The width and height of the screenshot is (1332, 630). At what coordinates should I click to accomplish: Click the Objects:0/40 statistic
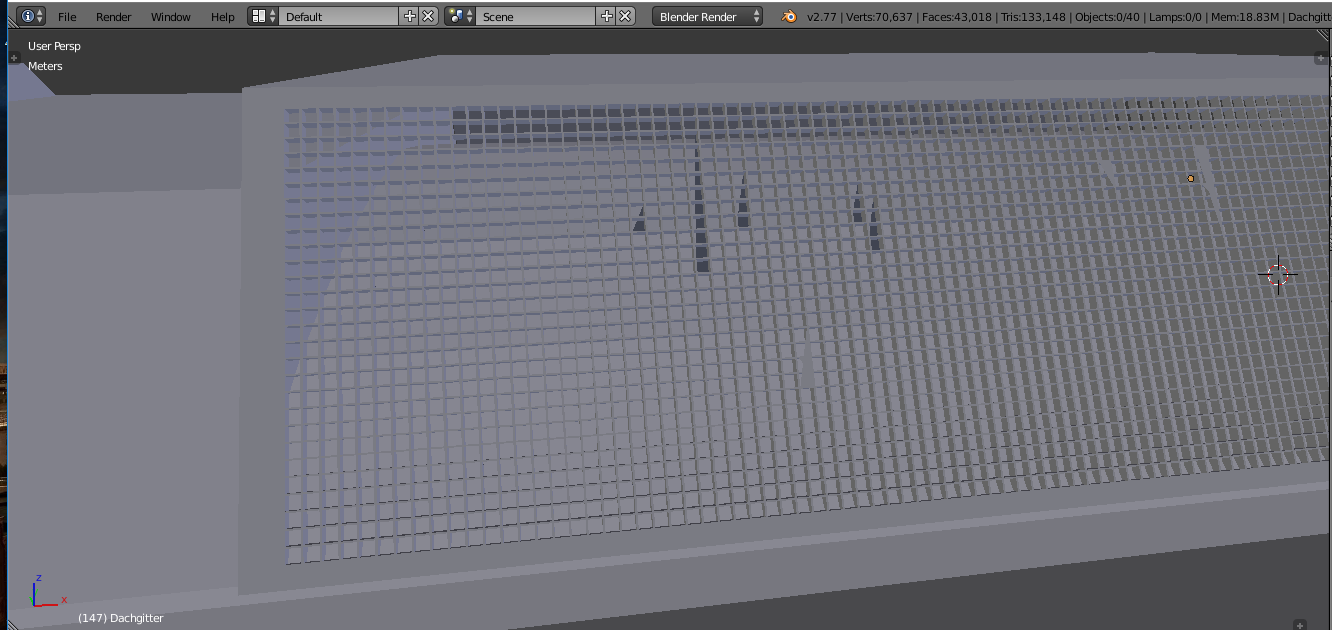coord(1107,17)
